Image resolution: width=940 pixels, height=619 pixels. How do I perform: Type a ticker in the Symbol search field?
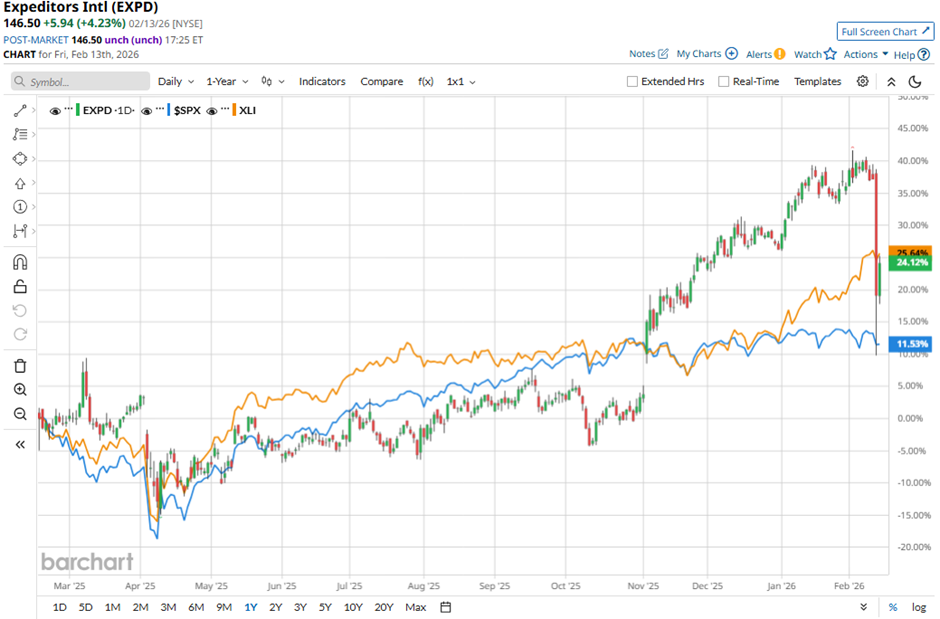pyautogui.click(x=78, y=81)
